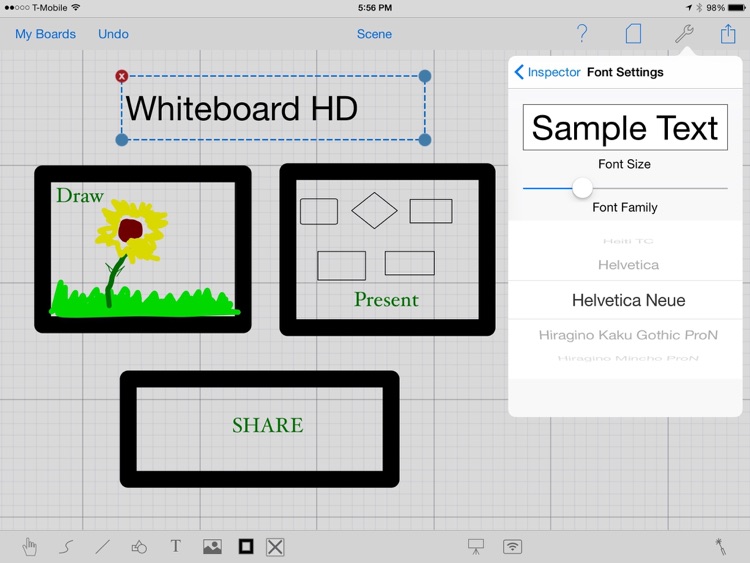The width and height of the screenshot is (750, 563).
Task: Select the Whiteboard HD text
Action: pos(242,109)
